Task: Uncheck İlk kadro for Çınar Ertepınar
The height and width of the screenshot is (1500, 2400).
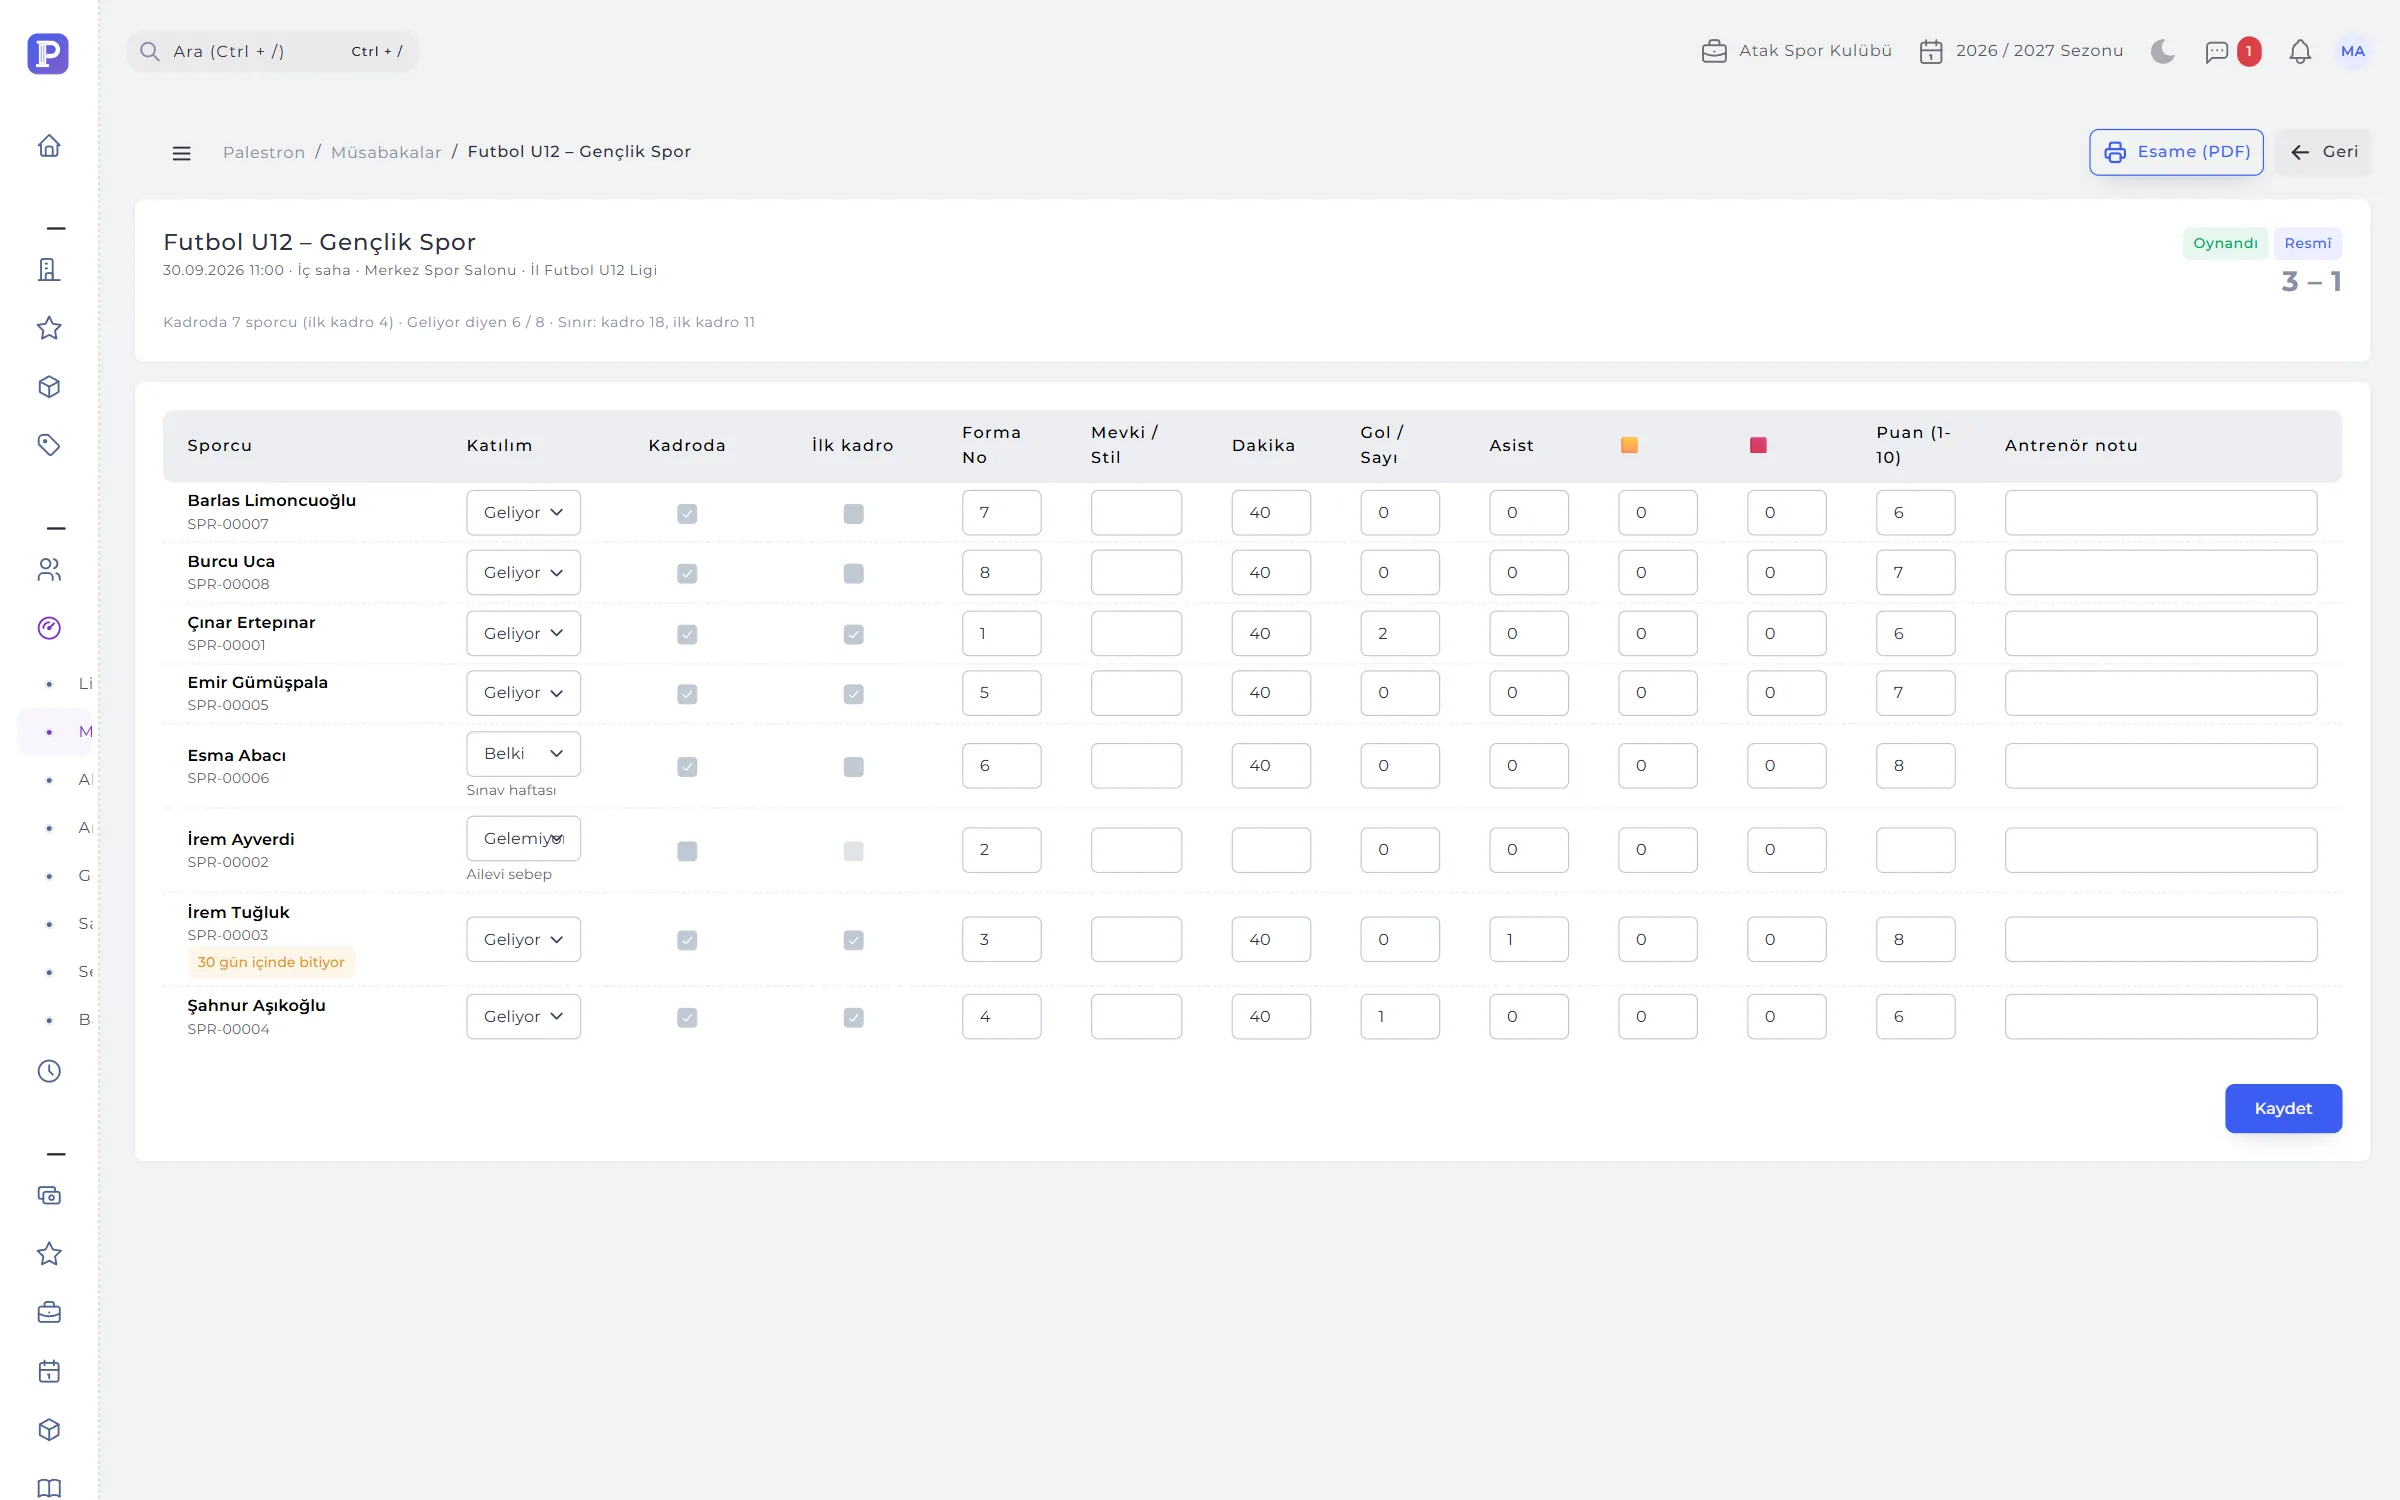Action: tap(853, 634)
